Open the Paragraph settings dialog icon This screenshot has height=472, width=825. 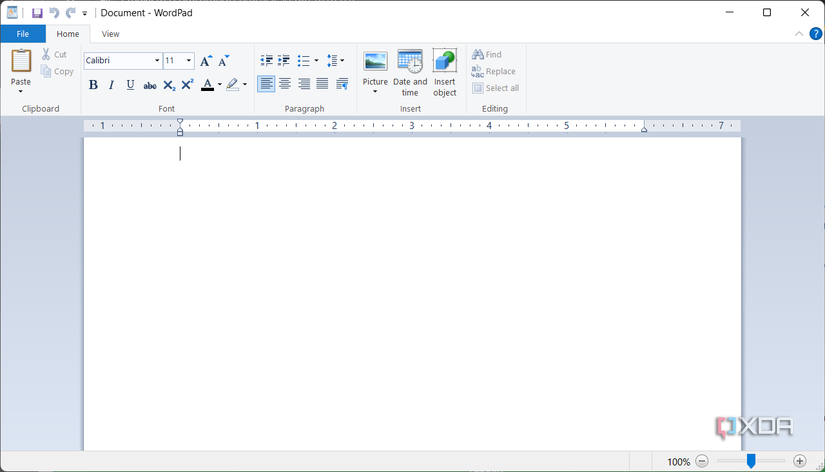(342, 84)
